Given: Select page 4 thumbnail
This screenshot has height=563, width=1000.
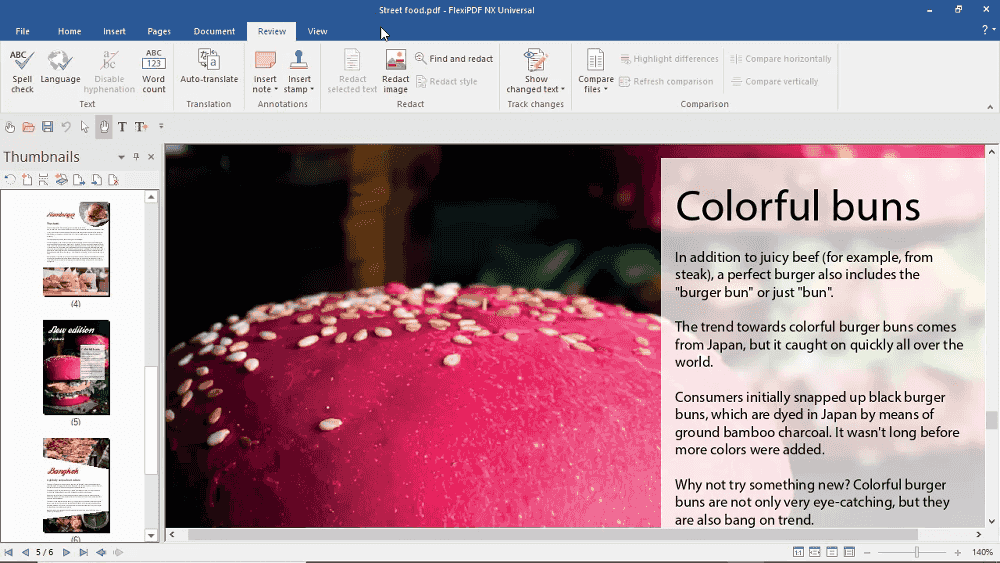Looking at the screenshot, I should coord(76,249).
